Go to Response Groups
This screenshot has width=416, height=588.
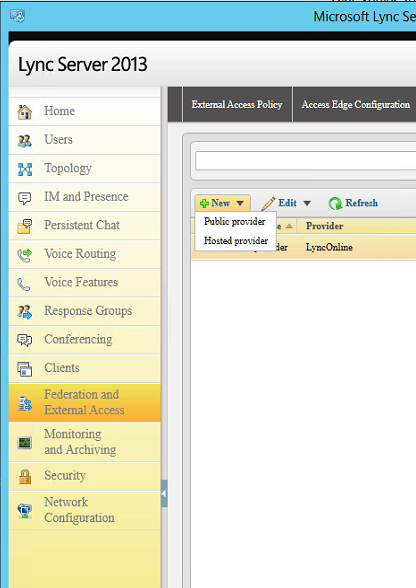click(85, 311)
